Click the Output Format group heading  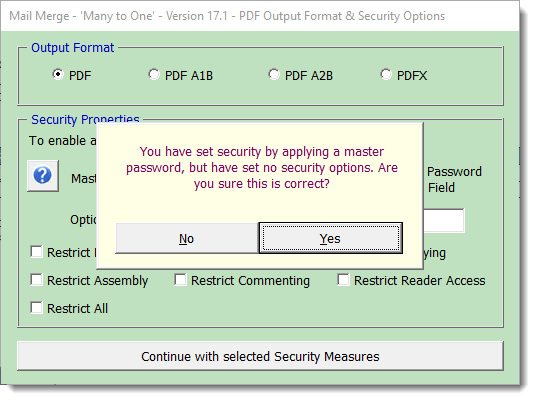[x=73, y=48]
